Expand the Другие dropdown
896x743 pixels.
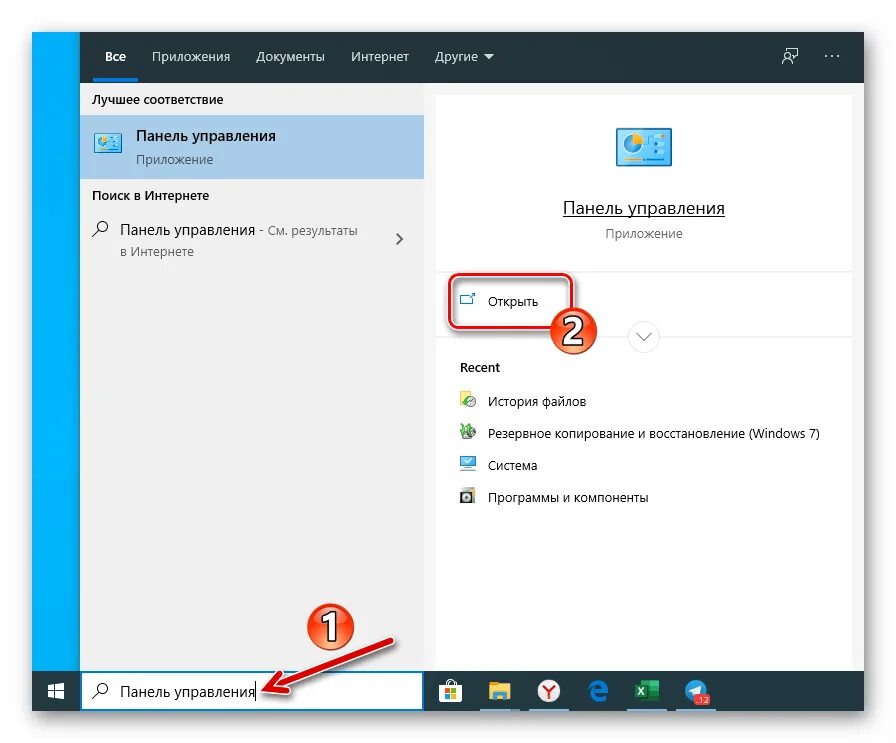(x=464, y=57)
